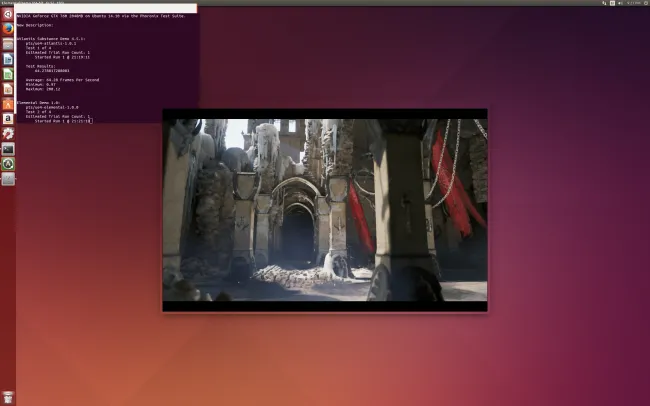Click the 'Elemental Demo 1.0:' terminal line
The height and width of the screenshot is (406, 650).
coord(38,102)
